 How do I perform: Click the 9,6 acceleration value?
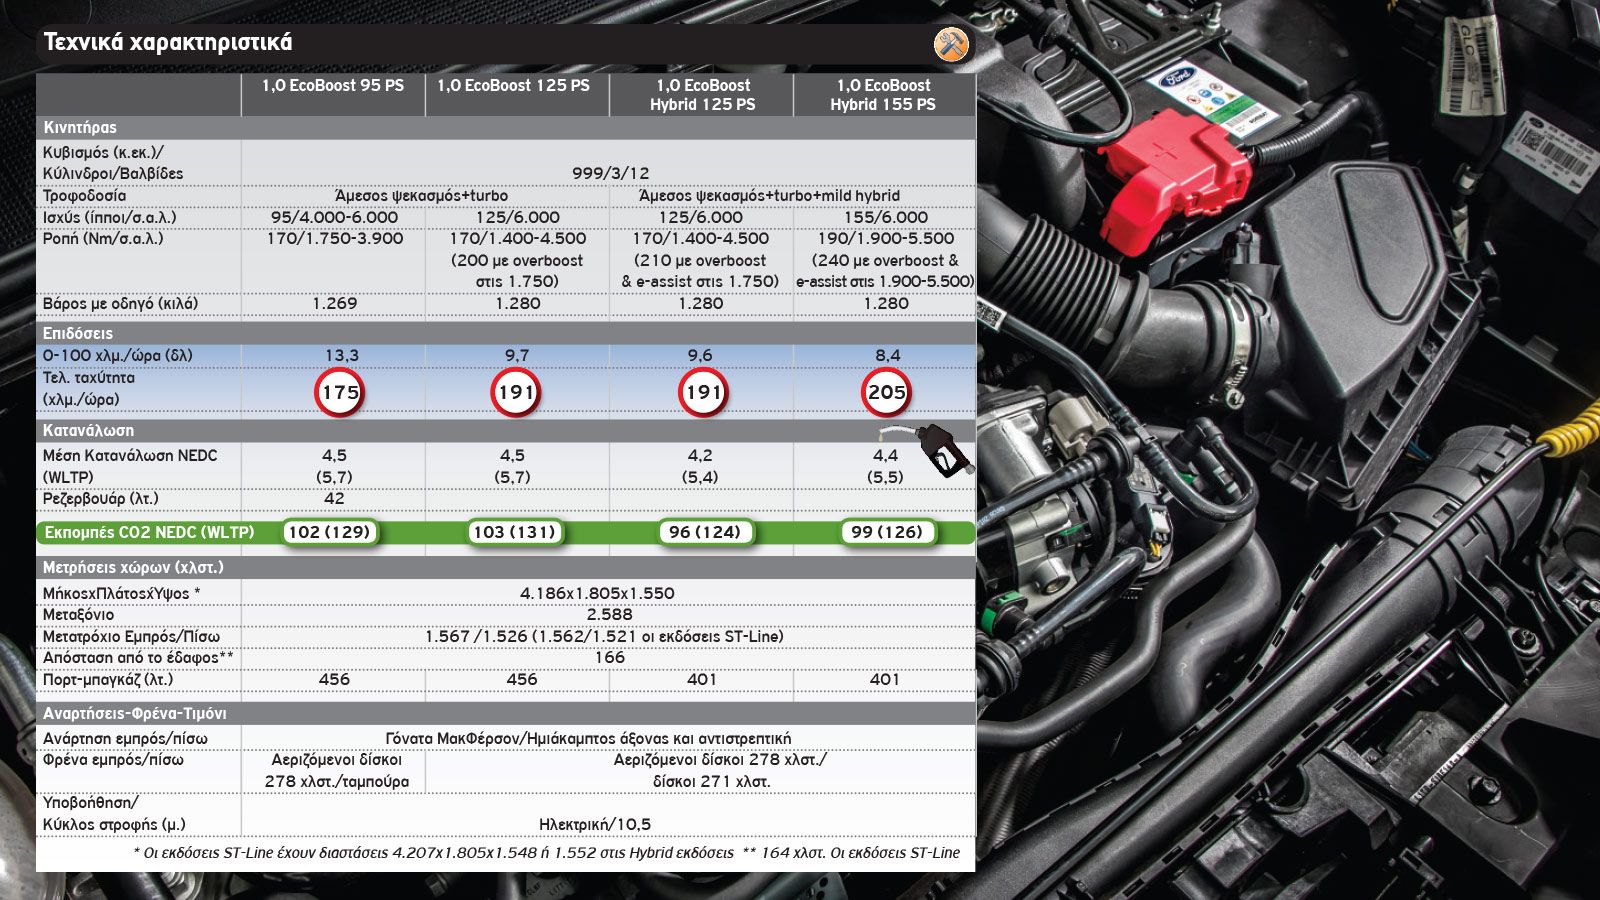[x=700, y=355]
